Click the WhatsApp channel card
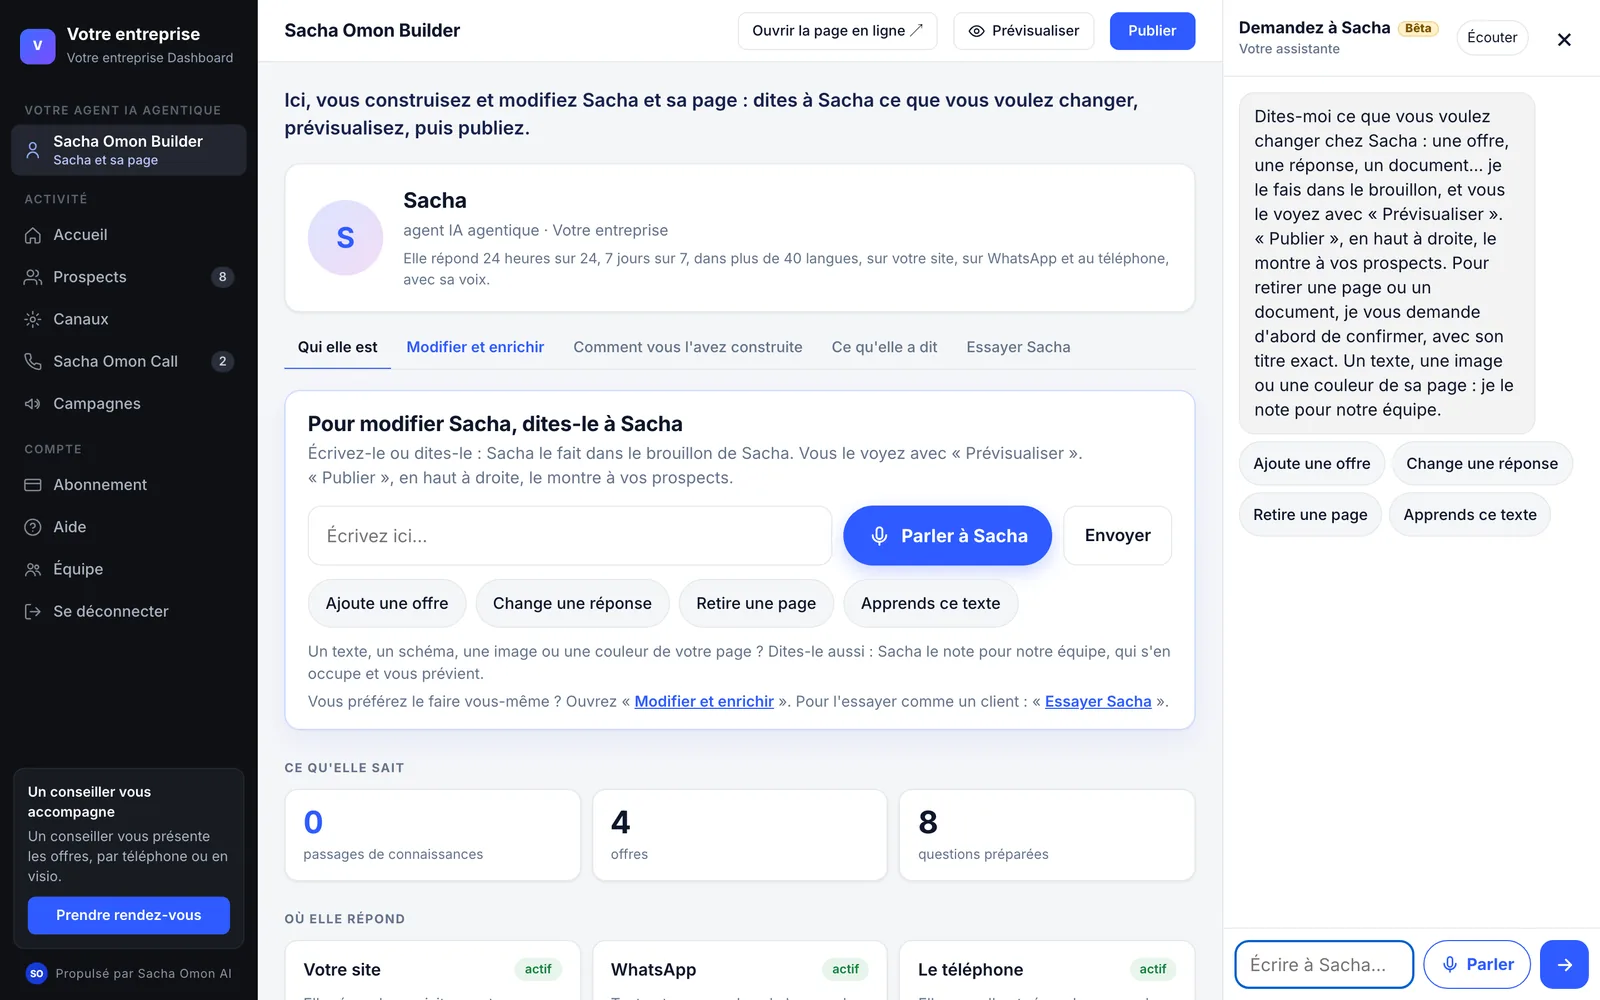 click(740, 970)
